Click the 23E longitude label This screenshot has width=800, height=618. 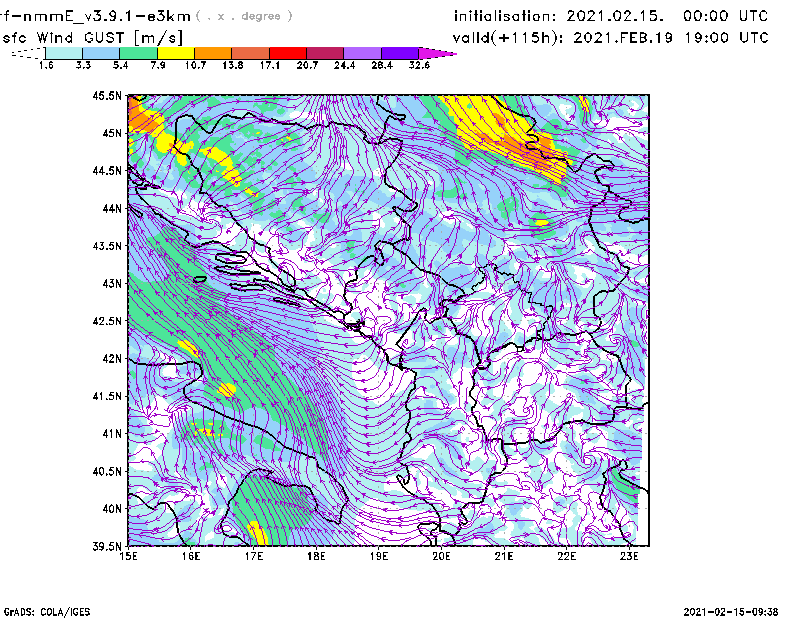click(x=629, y=556)
